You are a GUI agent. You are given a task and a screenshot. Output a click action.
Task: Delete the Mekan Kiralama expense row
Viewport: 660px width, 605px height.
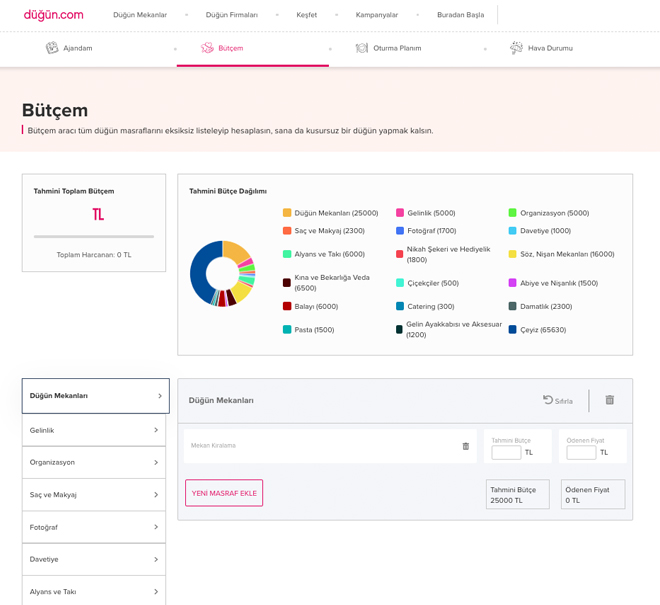[x=465, y=446]
